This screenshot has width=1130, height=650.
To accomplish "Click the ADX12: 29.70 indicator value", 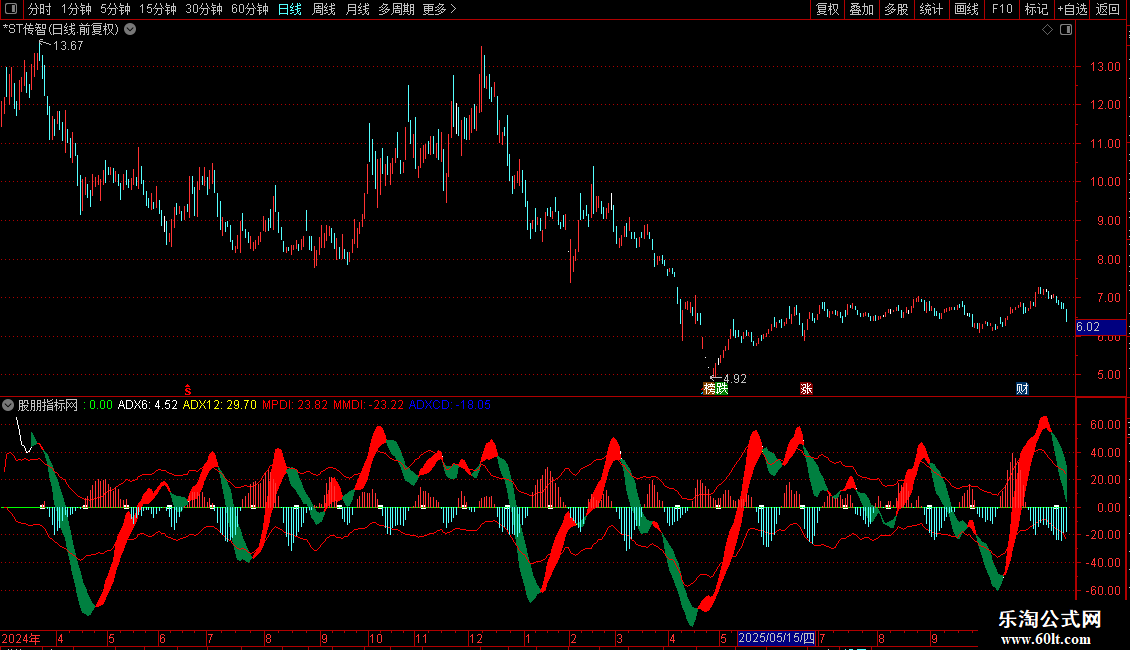I will [220, 405].
